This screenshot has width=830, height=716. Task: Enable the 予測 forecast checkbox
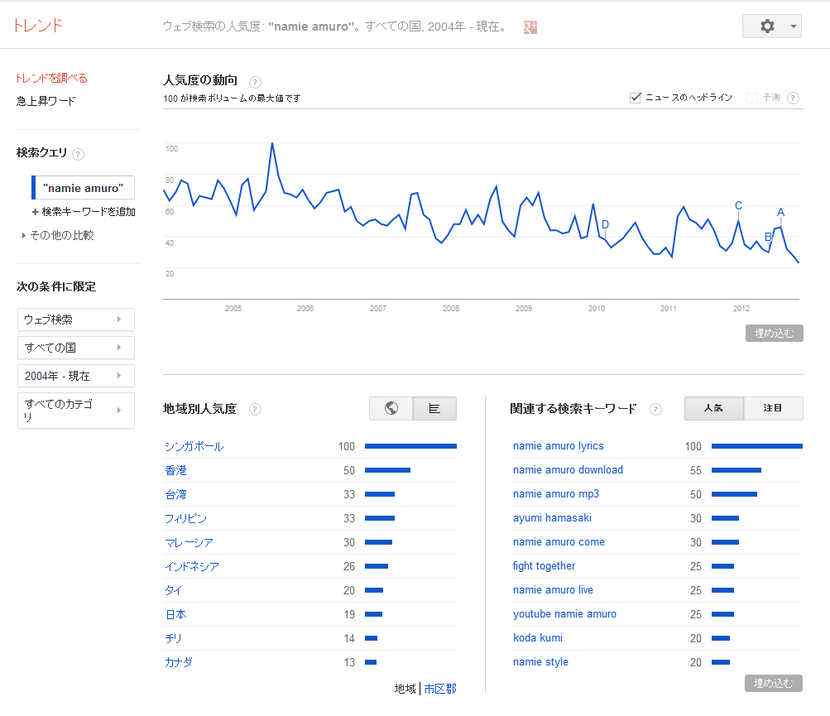(751, 98)
